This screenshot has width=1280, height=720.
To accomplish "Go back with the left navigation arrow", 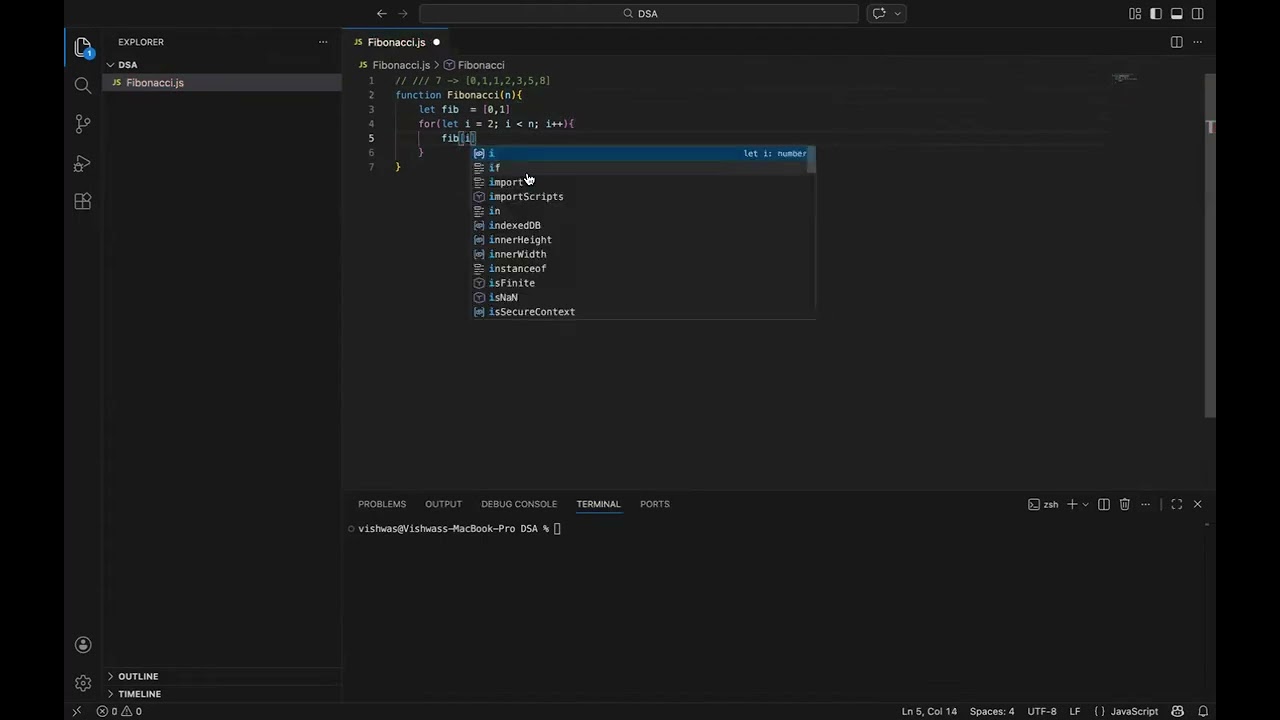I will [381, 13].
